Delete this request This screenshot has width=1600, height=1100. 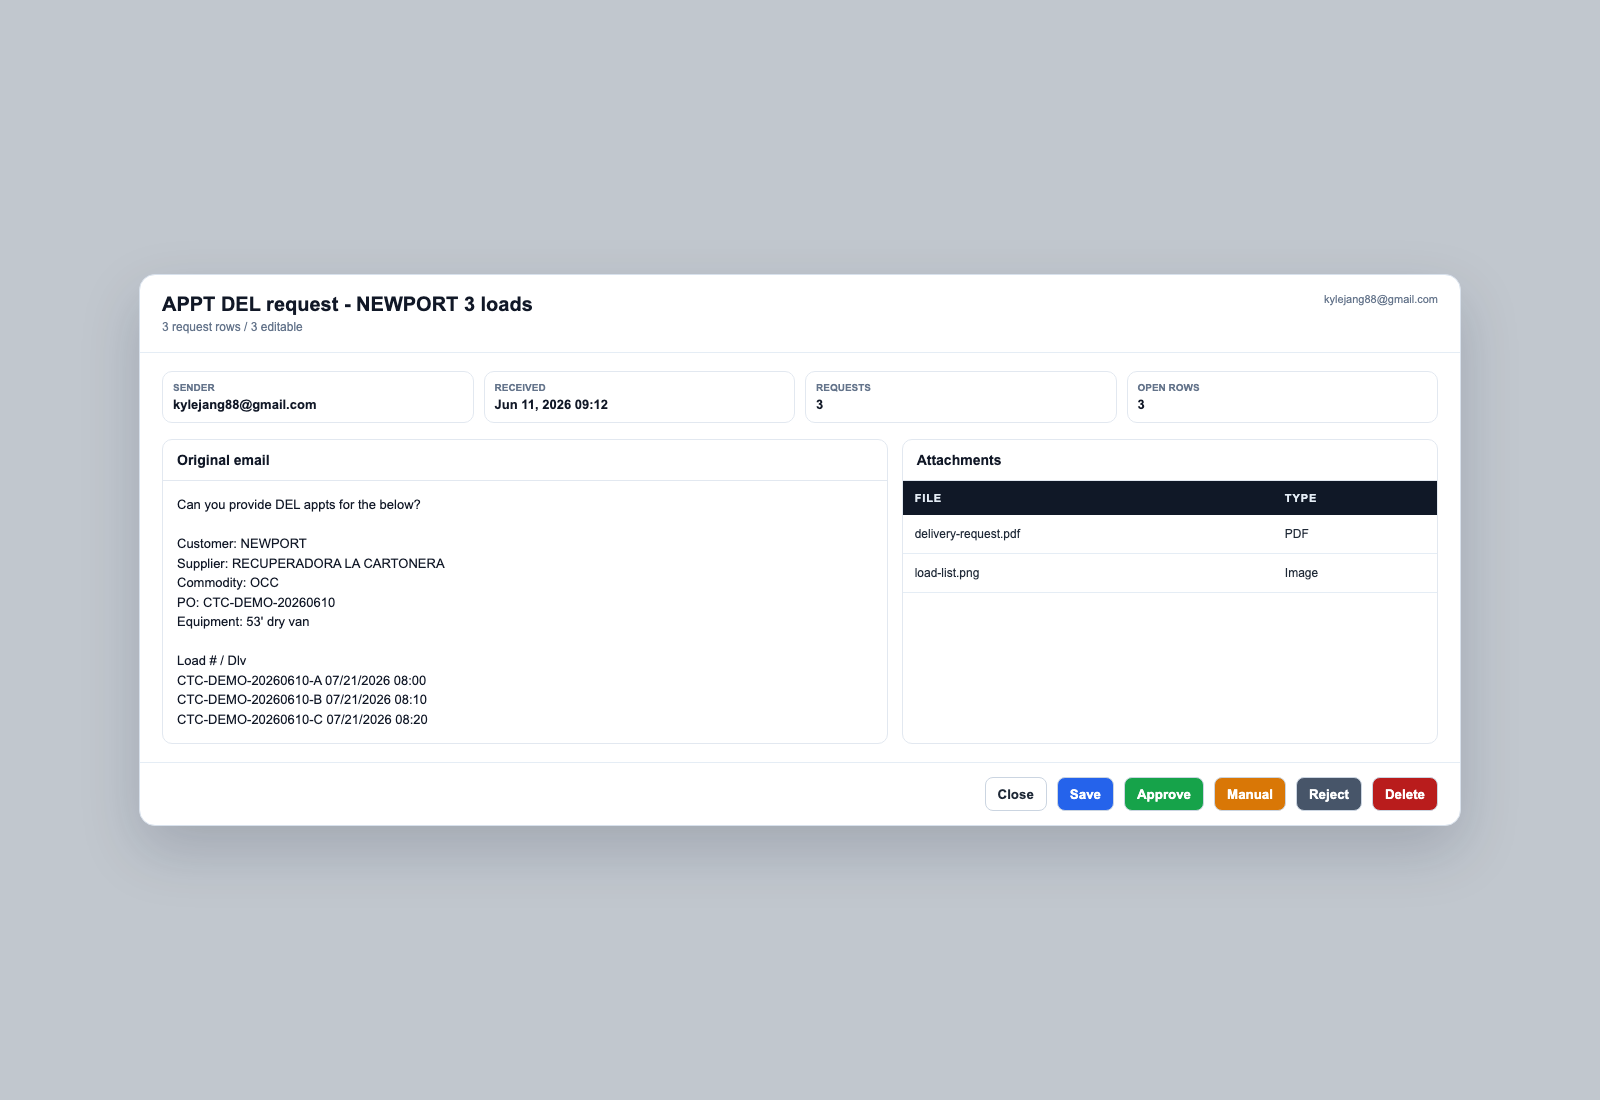[x=1405, y=794]
